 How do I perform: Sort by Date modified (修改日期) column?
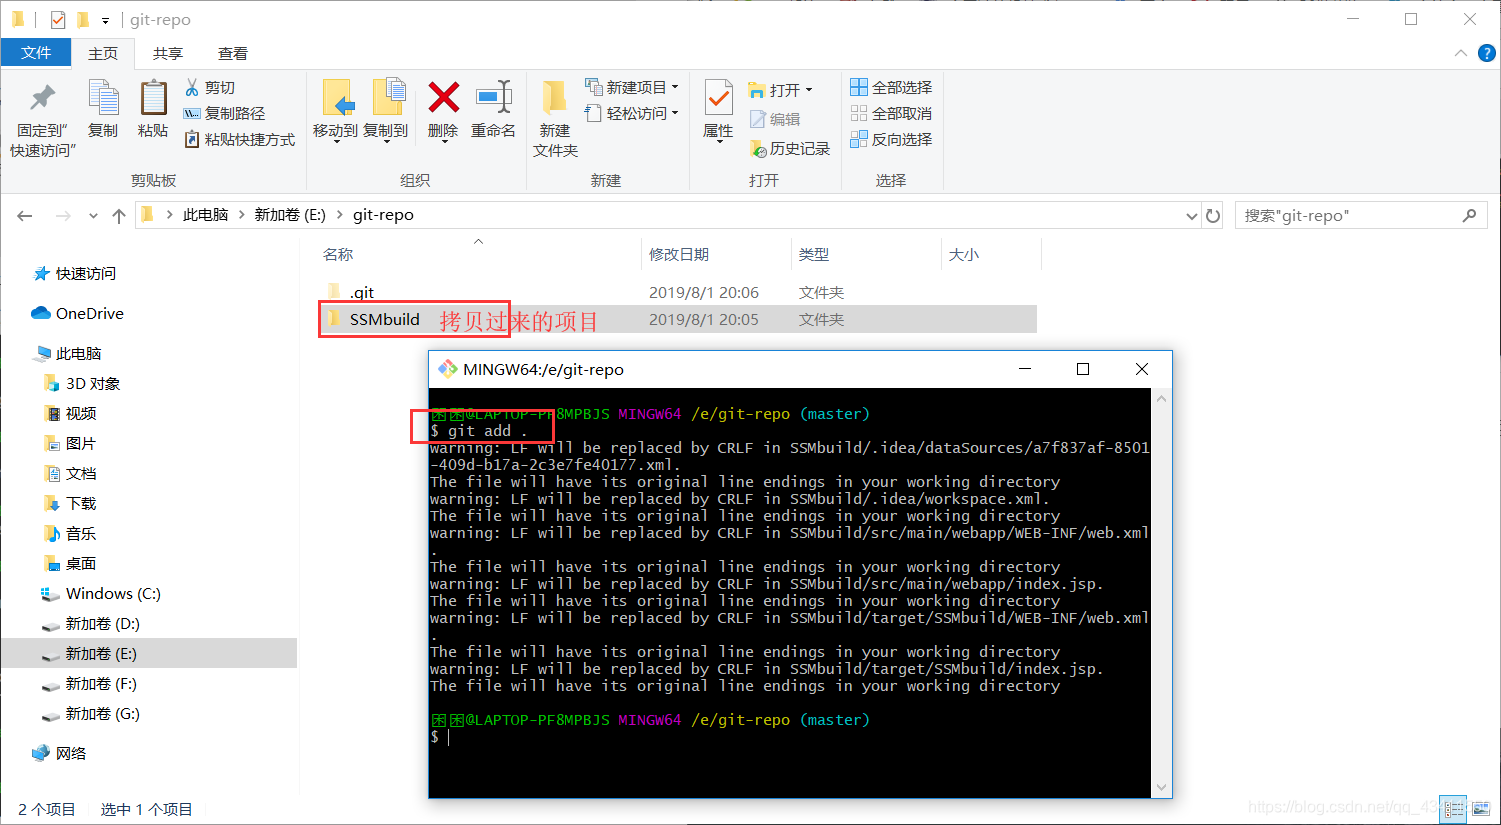pos(679,254)
